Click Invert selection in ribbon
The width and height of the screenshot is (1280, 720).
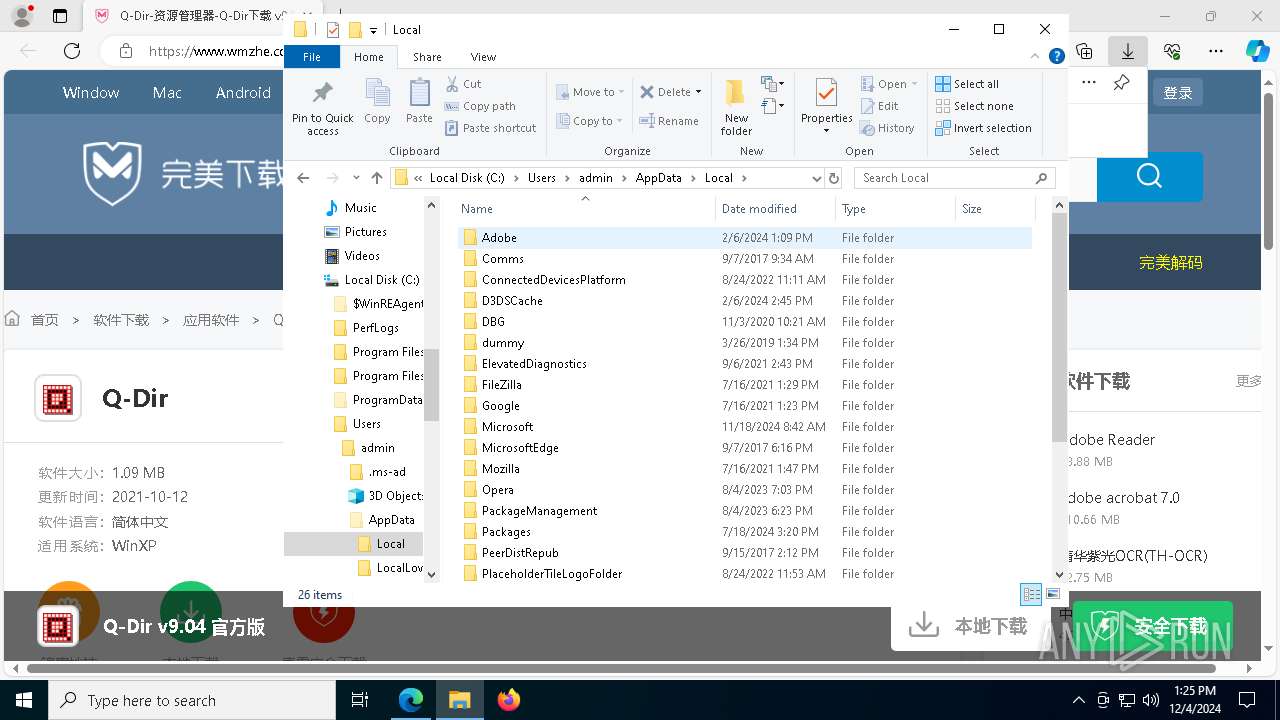(x=983, y=128)
